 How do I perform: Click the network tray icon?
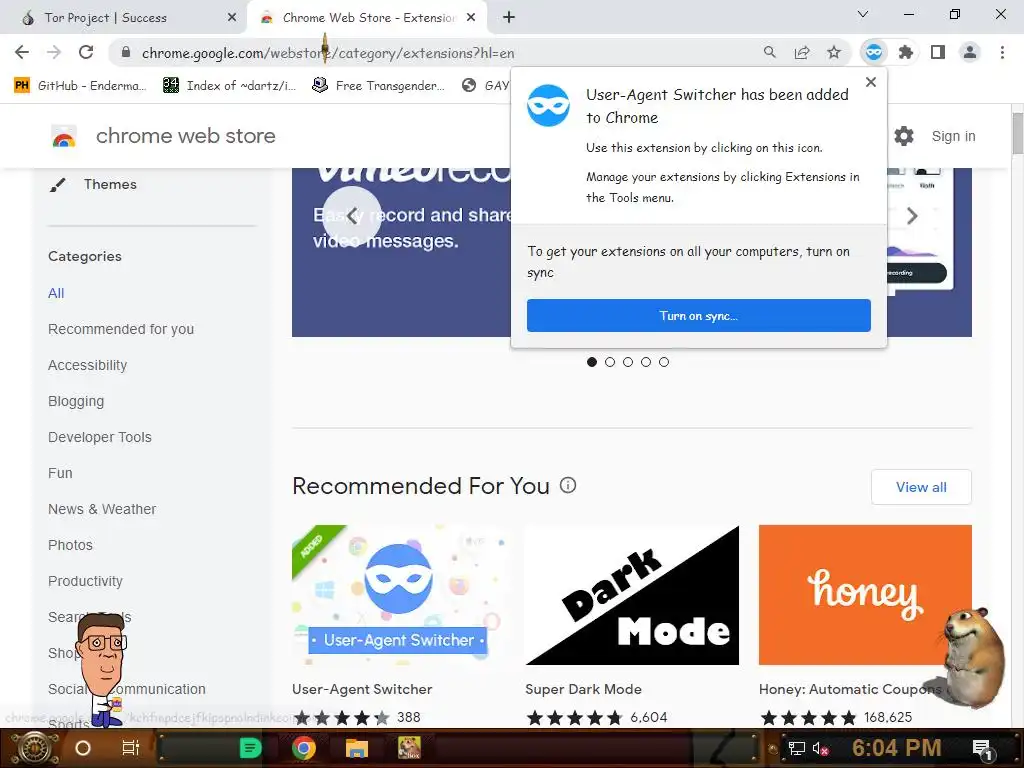point(797,748)
